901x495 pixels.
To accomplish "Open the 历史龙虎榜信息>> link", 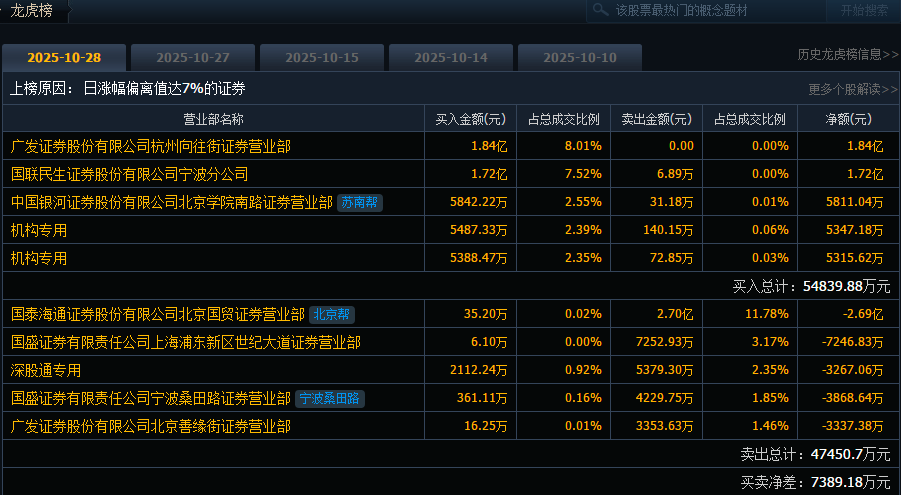I will click(847, 55).
